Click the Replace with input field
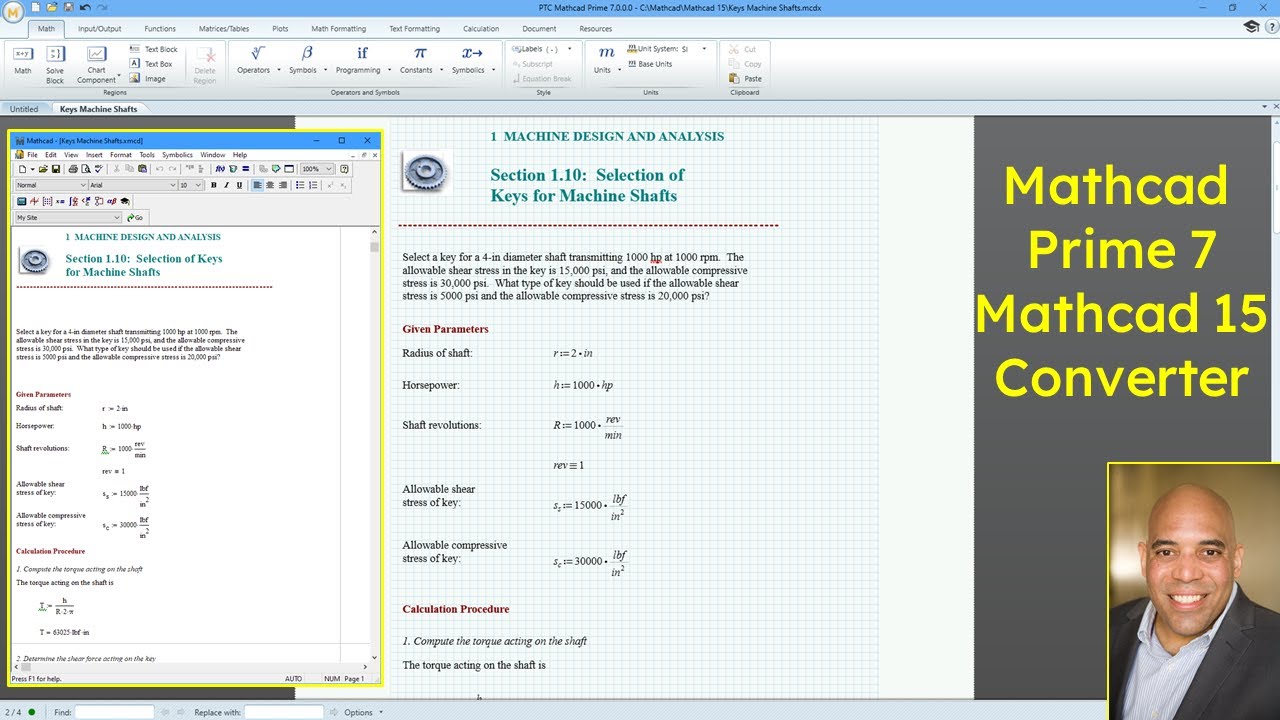Image resolution: width=1280 pixels, height=720 pixels. pos(284,712)
